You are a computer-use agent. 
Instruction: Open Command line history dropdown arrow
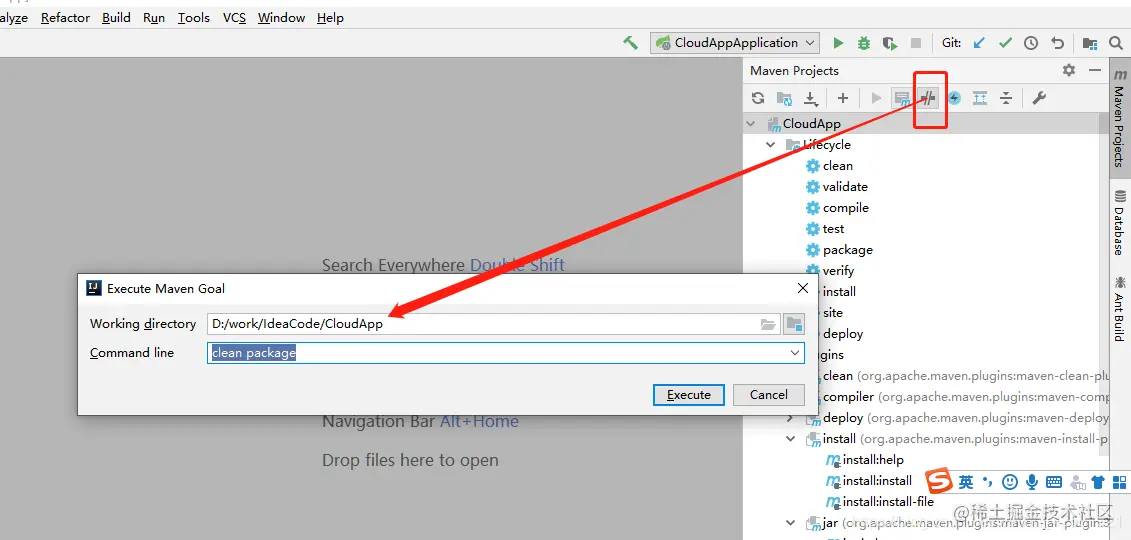(x=795, y=353)
